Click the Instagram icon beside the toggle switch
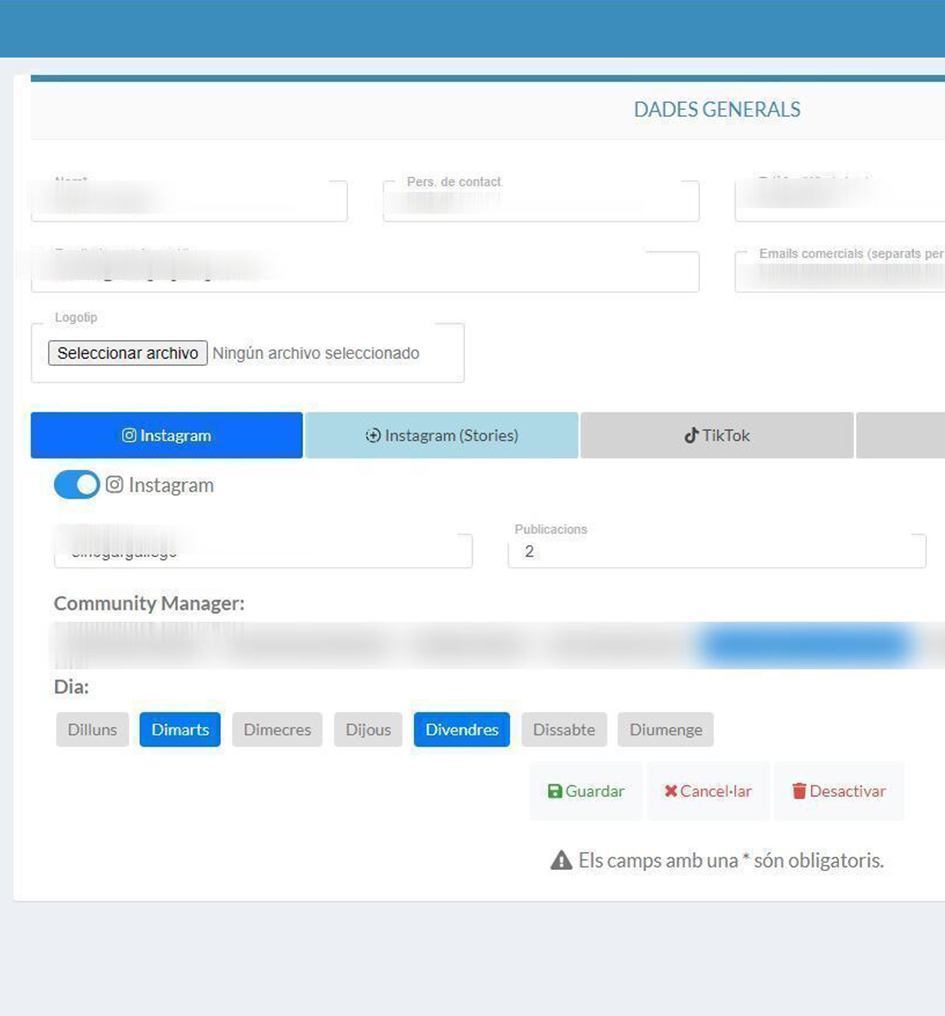This screenshot has height=1016, width=945. pyautogui.click(x=115, y=485)
